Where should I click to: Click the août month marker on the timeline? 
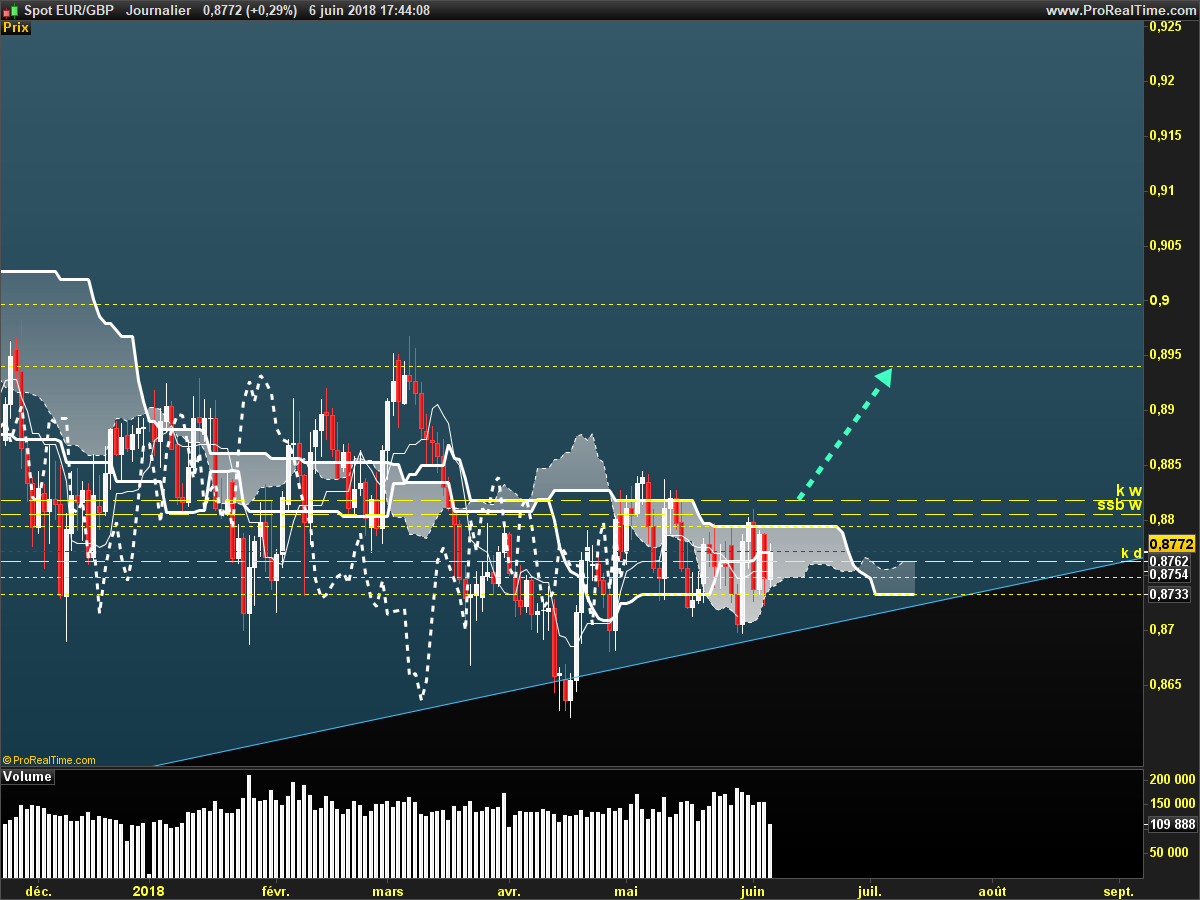(992, 890)
